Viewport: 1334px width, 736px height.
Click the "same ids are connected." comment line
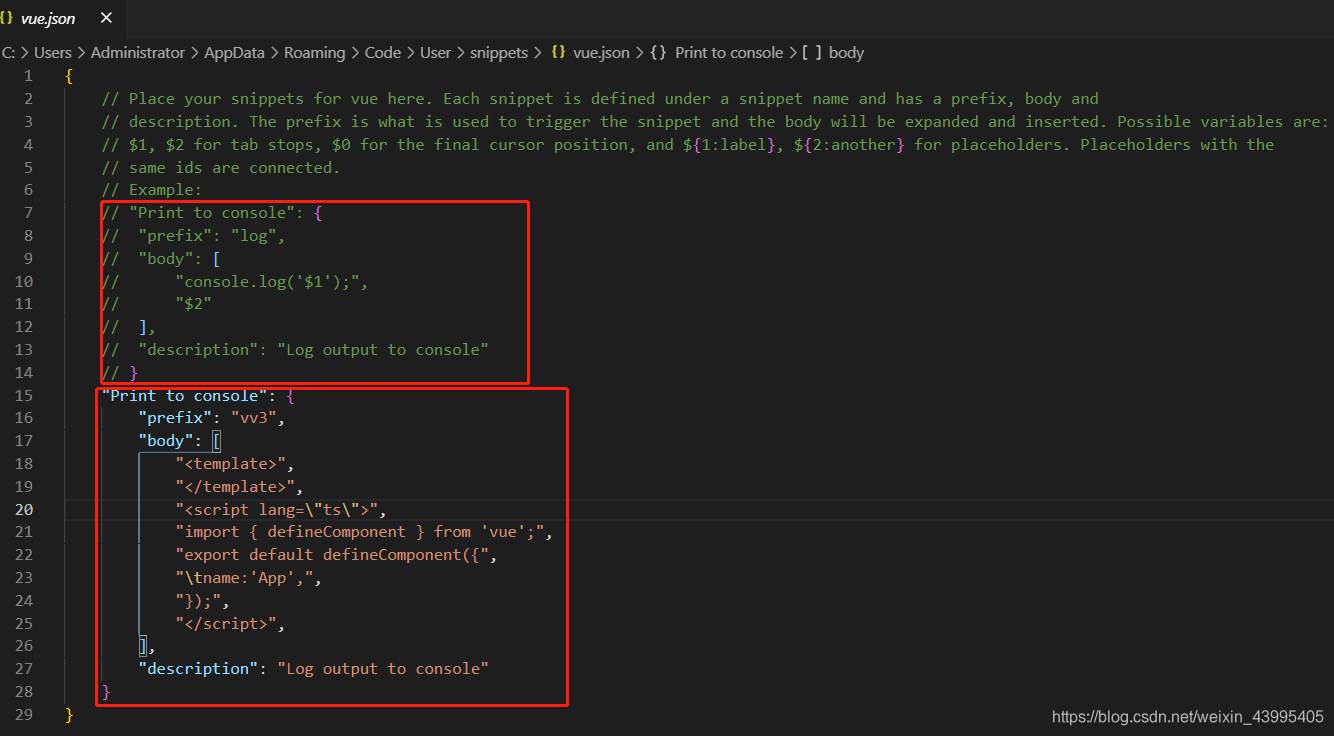click(220, 167)
